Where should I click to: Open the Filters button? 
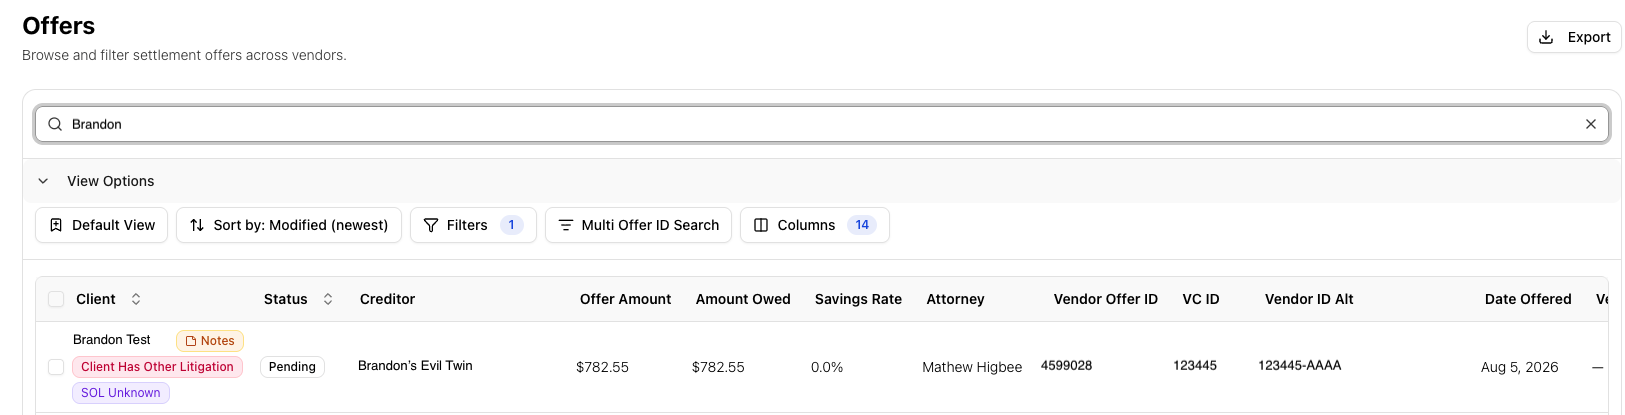(x=473, y=225)
